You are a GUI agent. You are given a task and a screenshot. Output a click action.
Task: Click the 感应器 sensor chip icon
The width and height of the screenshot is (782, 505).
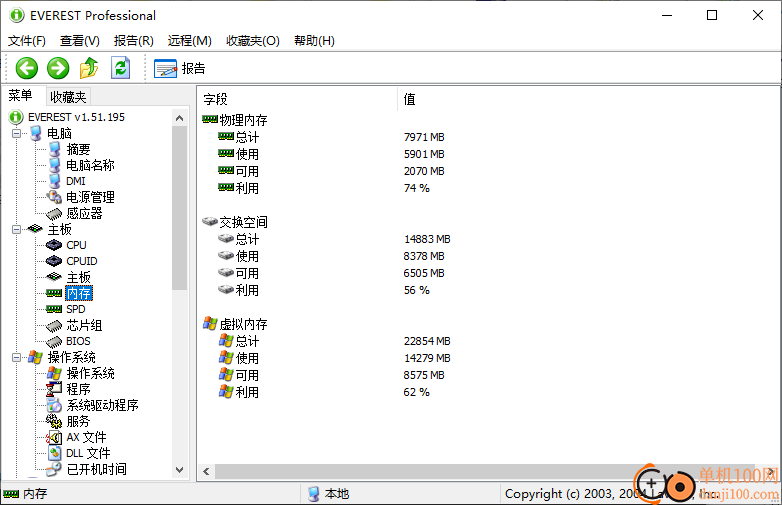coord(54,214)
